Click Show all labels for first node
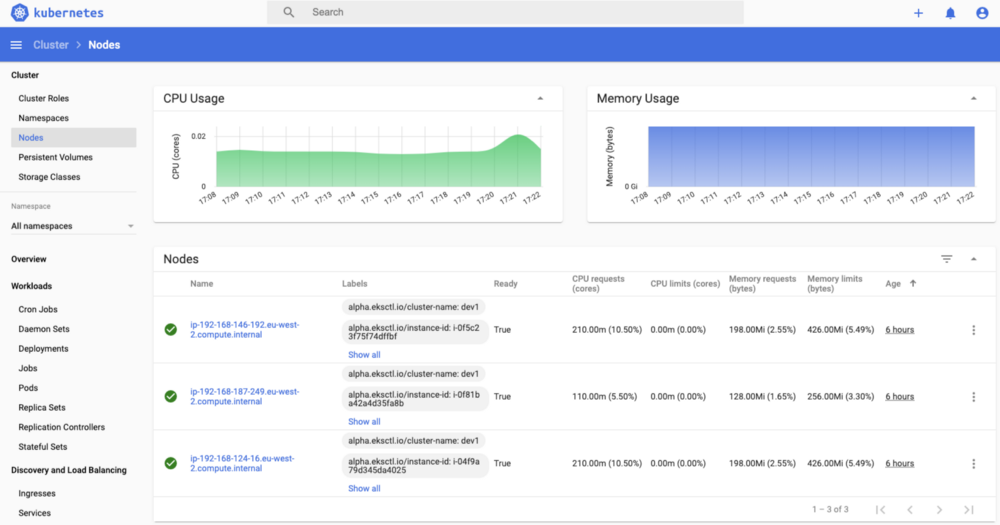1000x525 pixels. tap(364, 355)
